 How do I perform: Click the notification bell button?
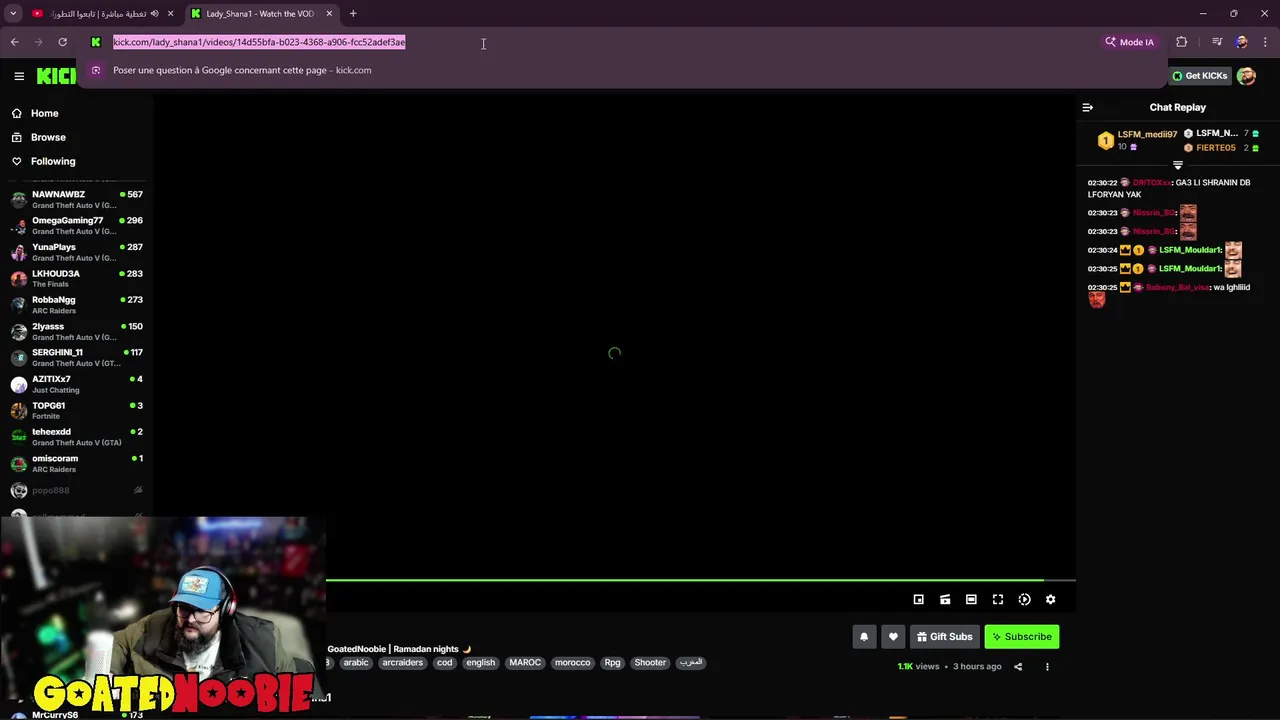[864, 637]
